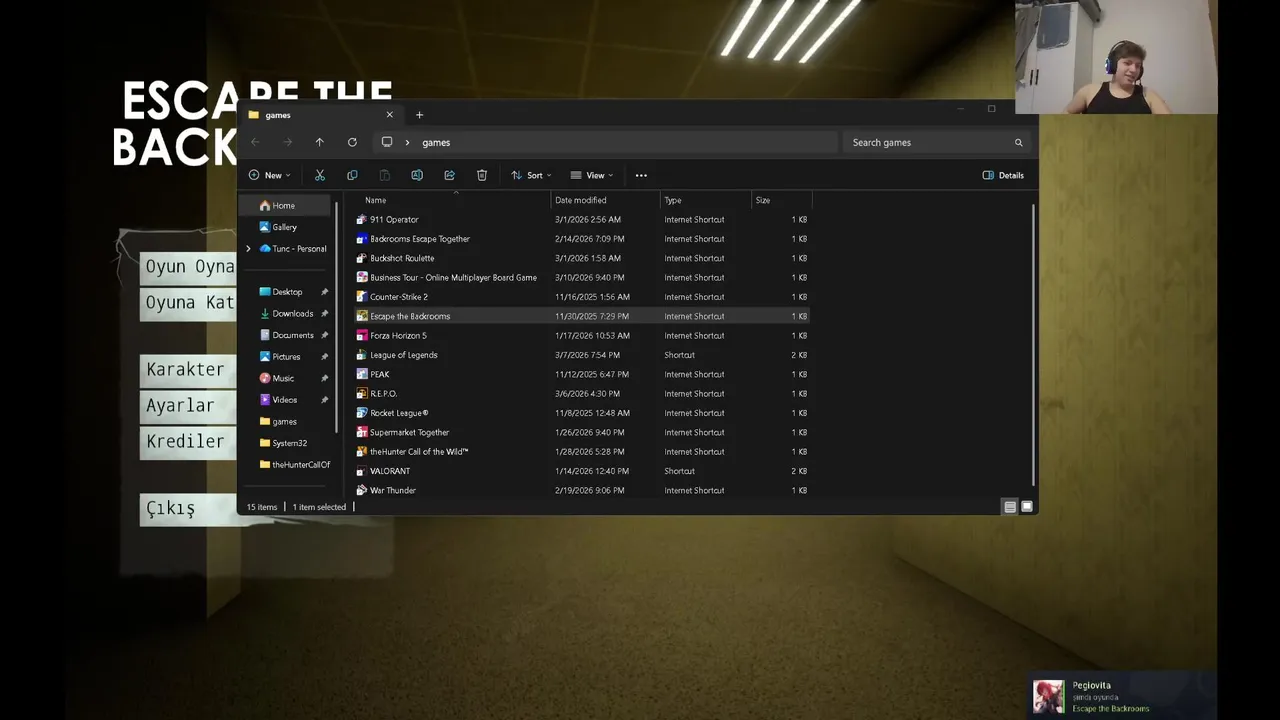This screenshot has height=720, width=1280.
Task: Select the 911 Operator file name
Action: point(394,219)
